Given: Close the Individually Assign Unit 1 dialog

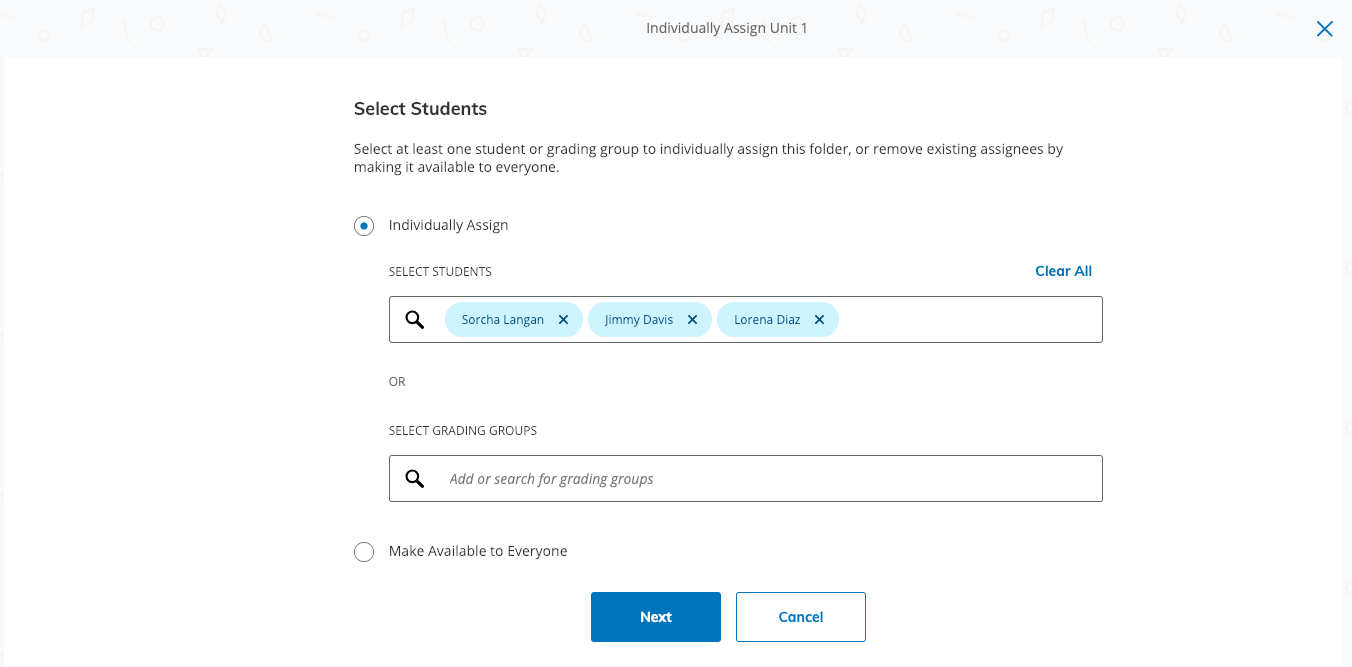Looking at the screenshot, I should click(1324, 29).
